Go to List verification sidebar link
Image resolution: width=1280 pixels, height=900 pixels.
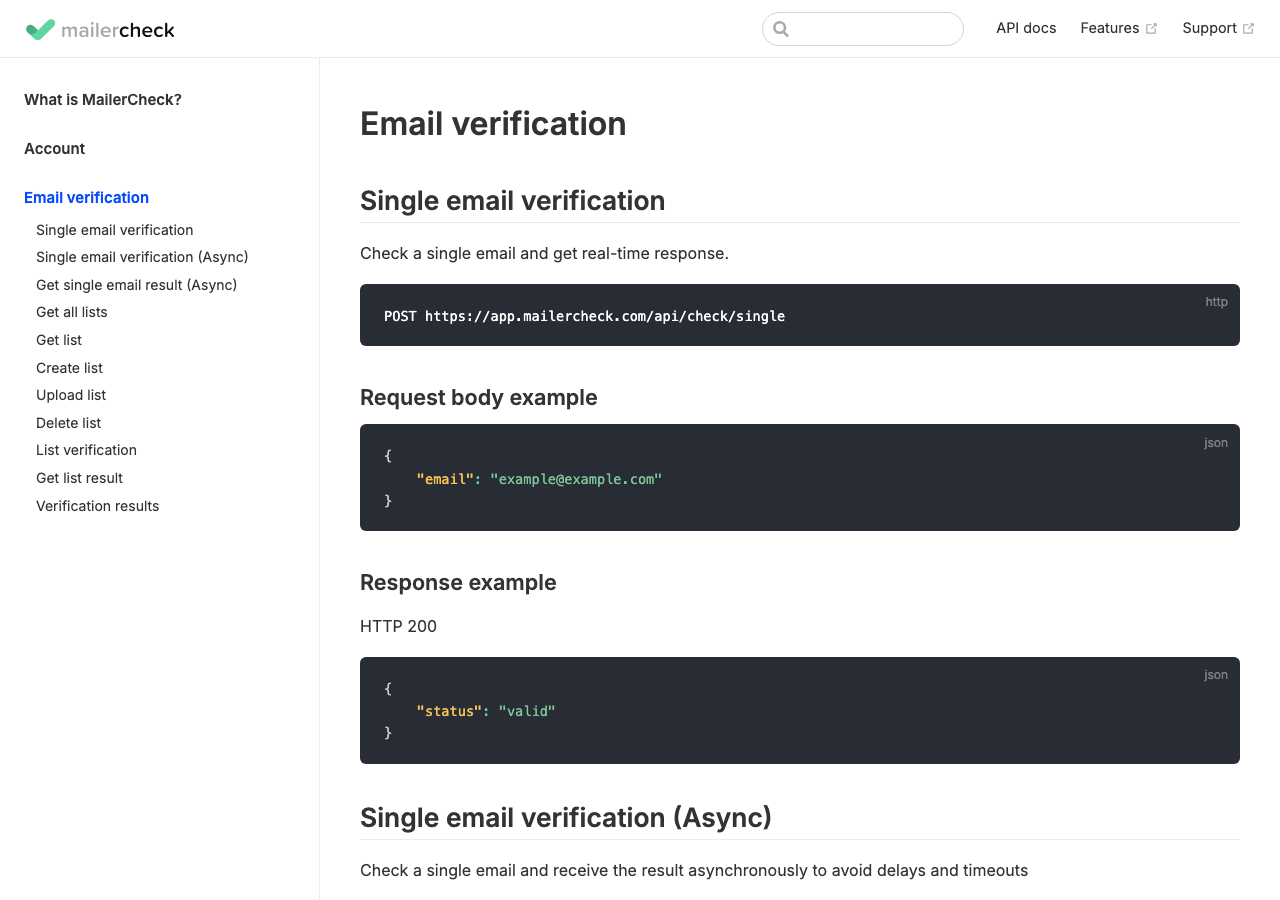[87, 450]
